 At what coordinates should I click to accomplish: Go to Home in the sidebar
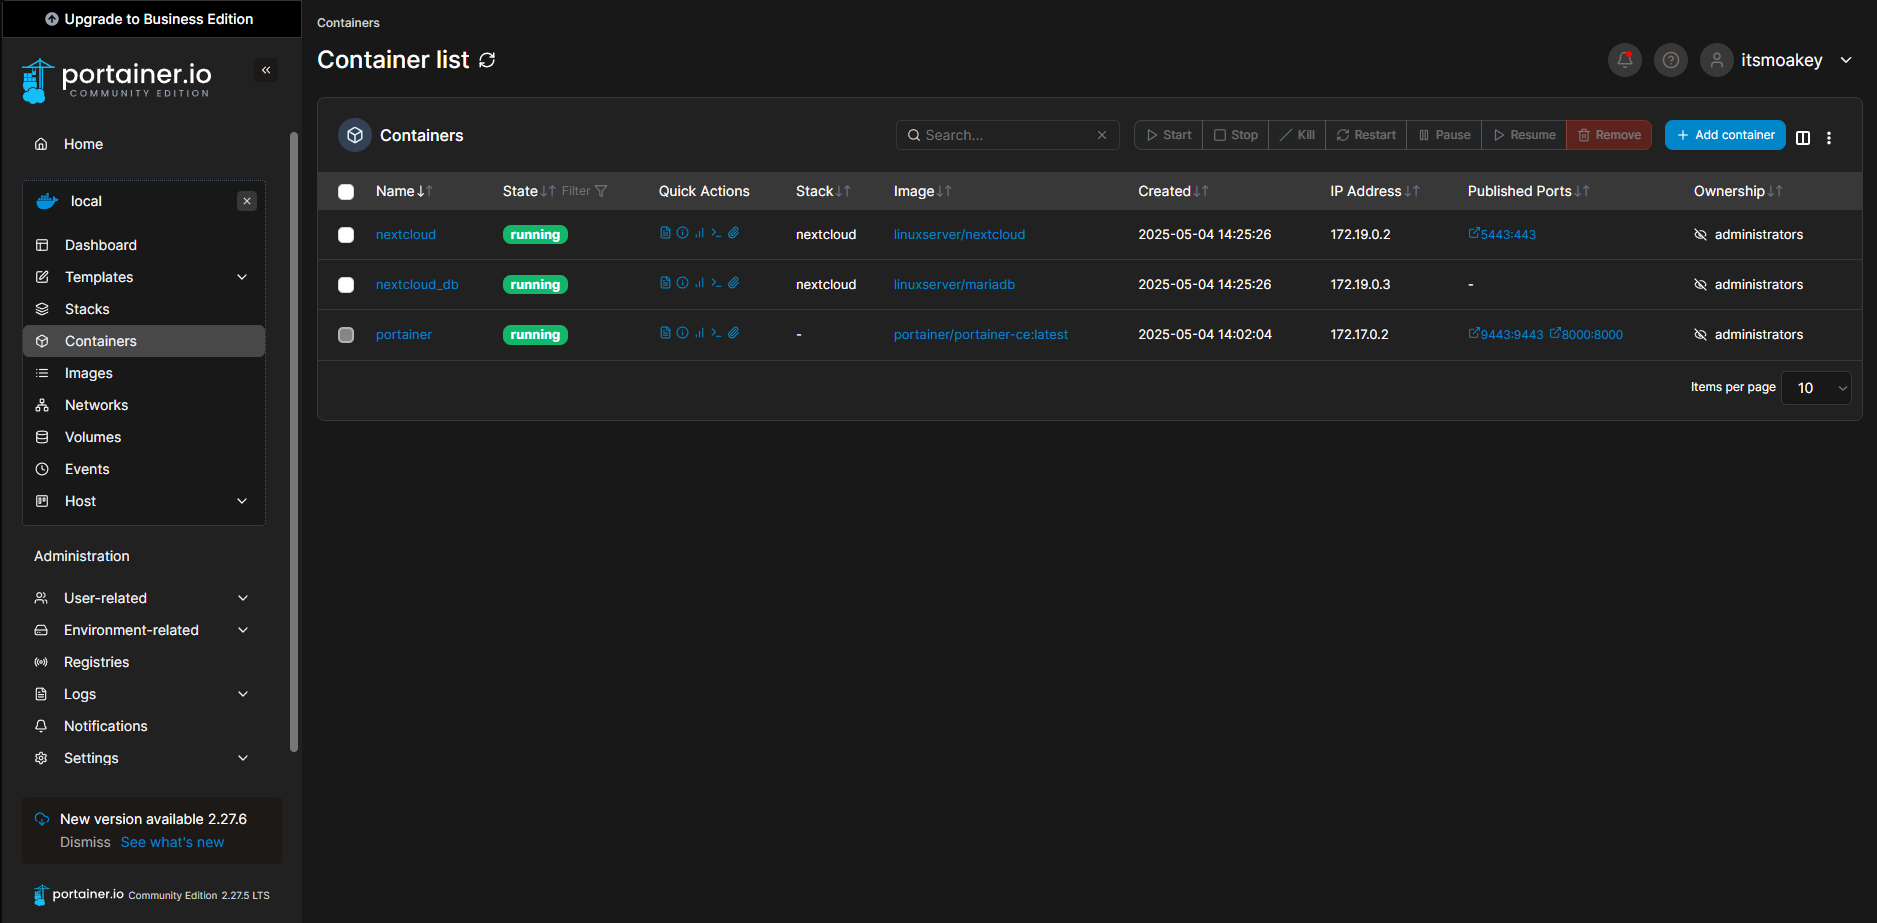click(83, 144)
